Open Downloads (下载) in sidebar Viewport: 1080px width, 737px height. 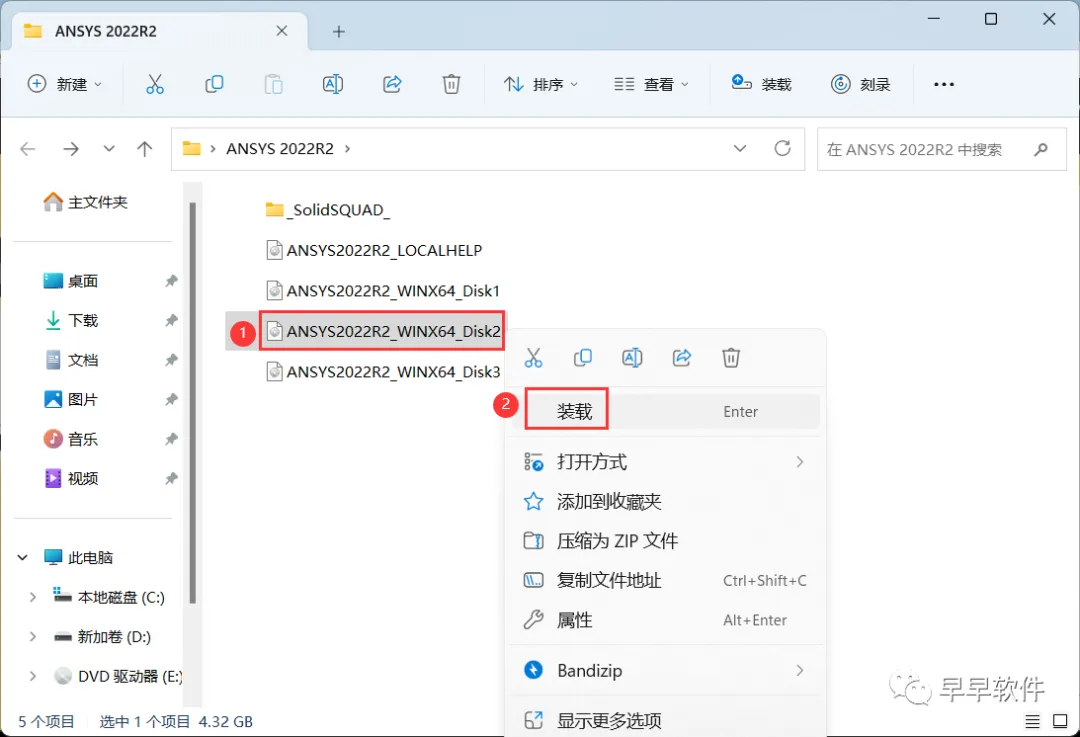click(x=70, y=320)
